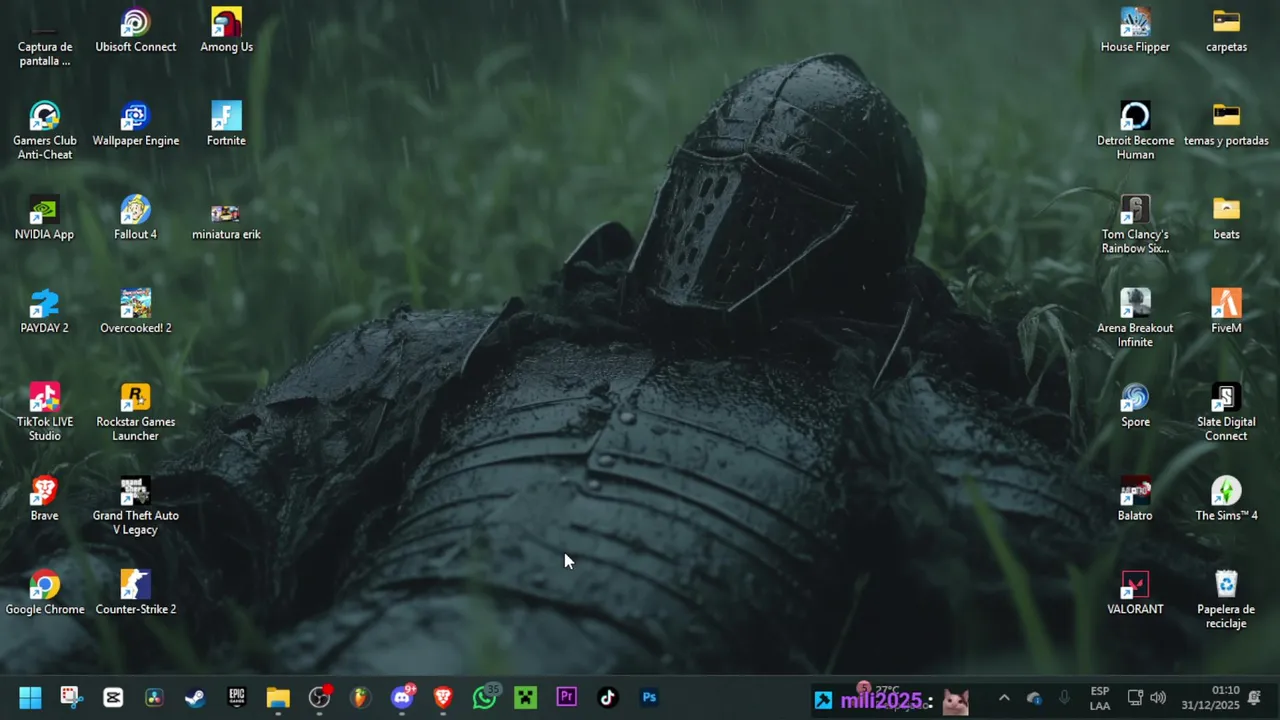Open NVIDIA App shortcut

coord(44,218)
